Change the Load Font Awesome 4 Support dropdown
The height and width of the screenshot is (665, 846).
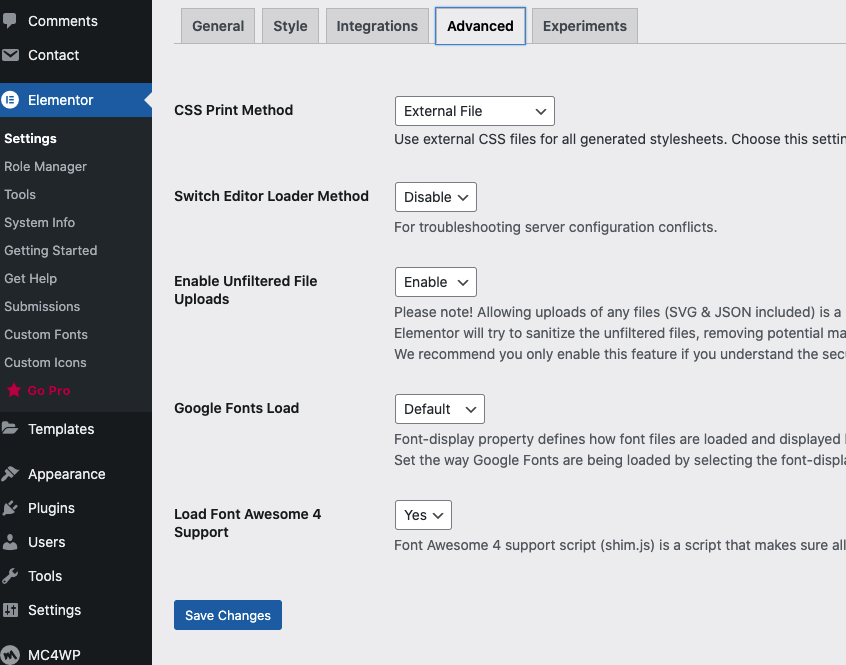pyautogui.click(x=423, y=515)
